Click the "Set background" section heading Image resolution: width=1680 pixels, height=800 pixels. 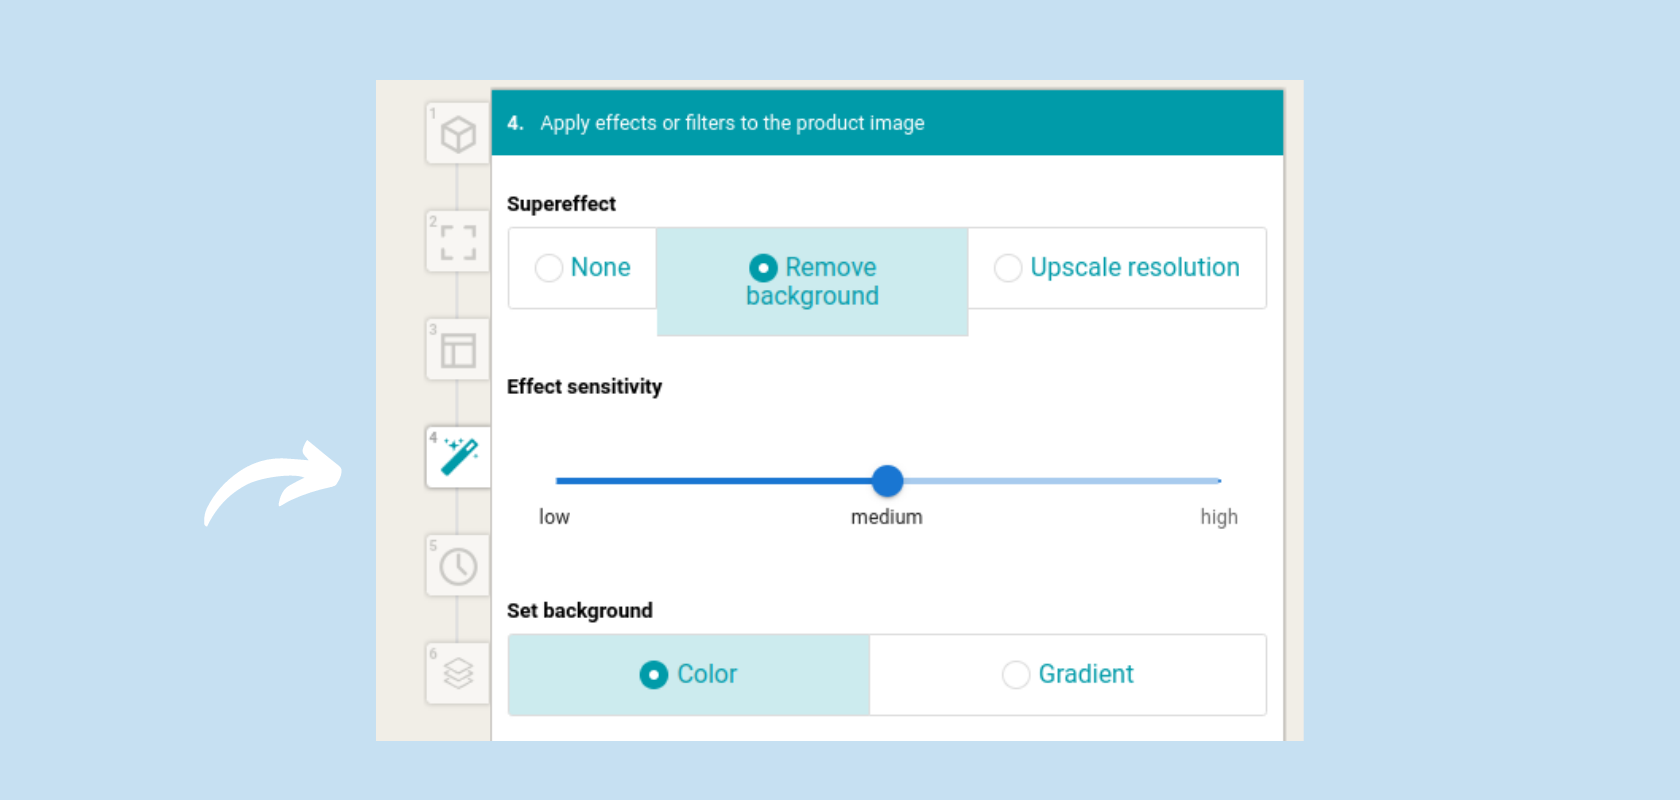pos(579,611)
